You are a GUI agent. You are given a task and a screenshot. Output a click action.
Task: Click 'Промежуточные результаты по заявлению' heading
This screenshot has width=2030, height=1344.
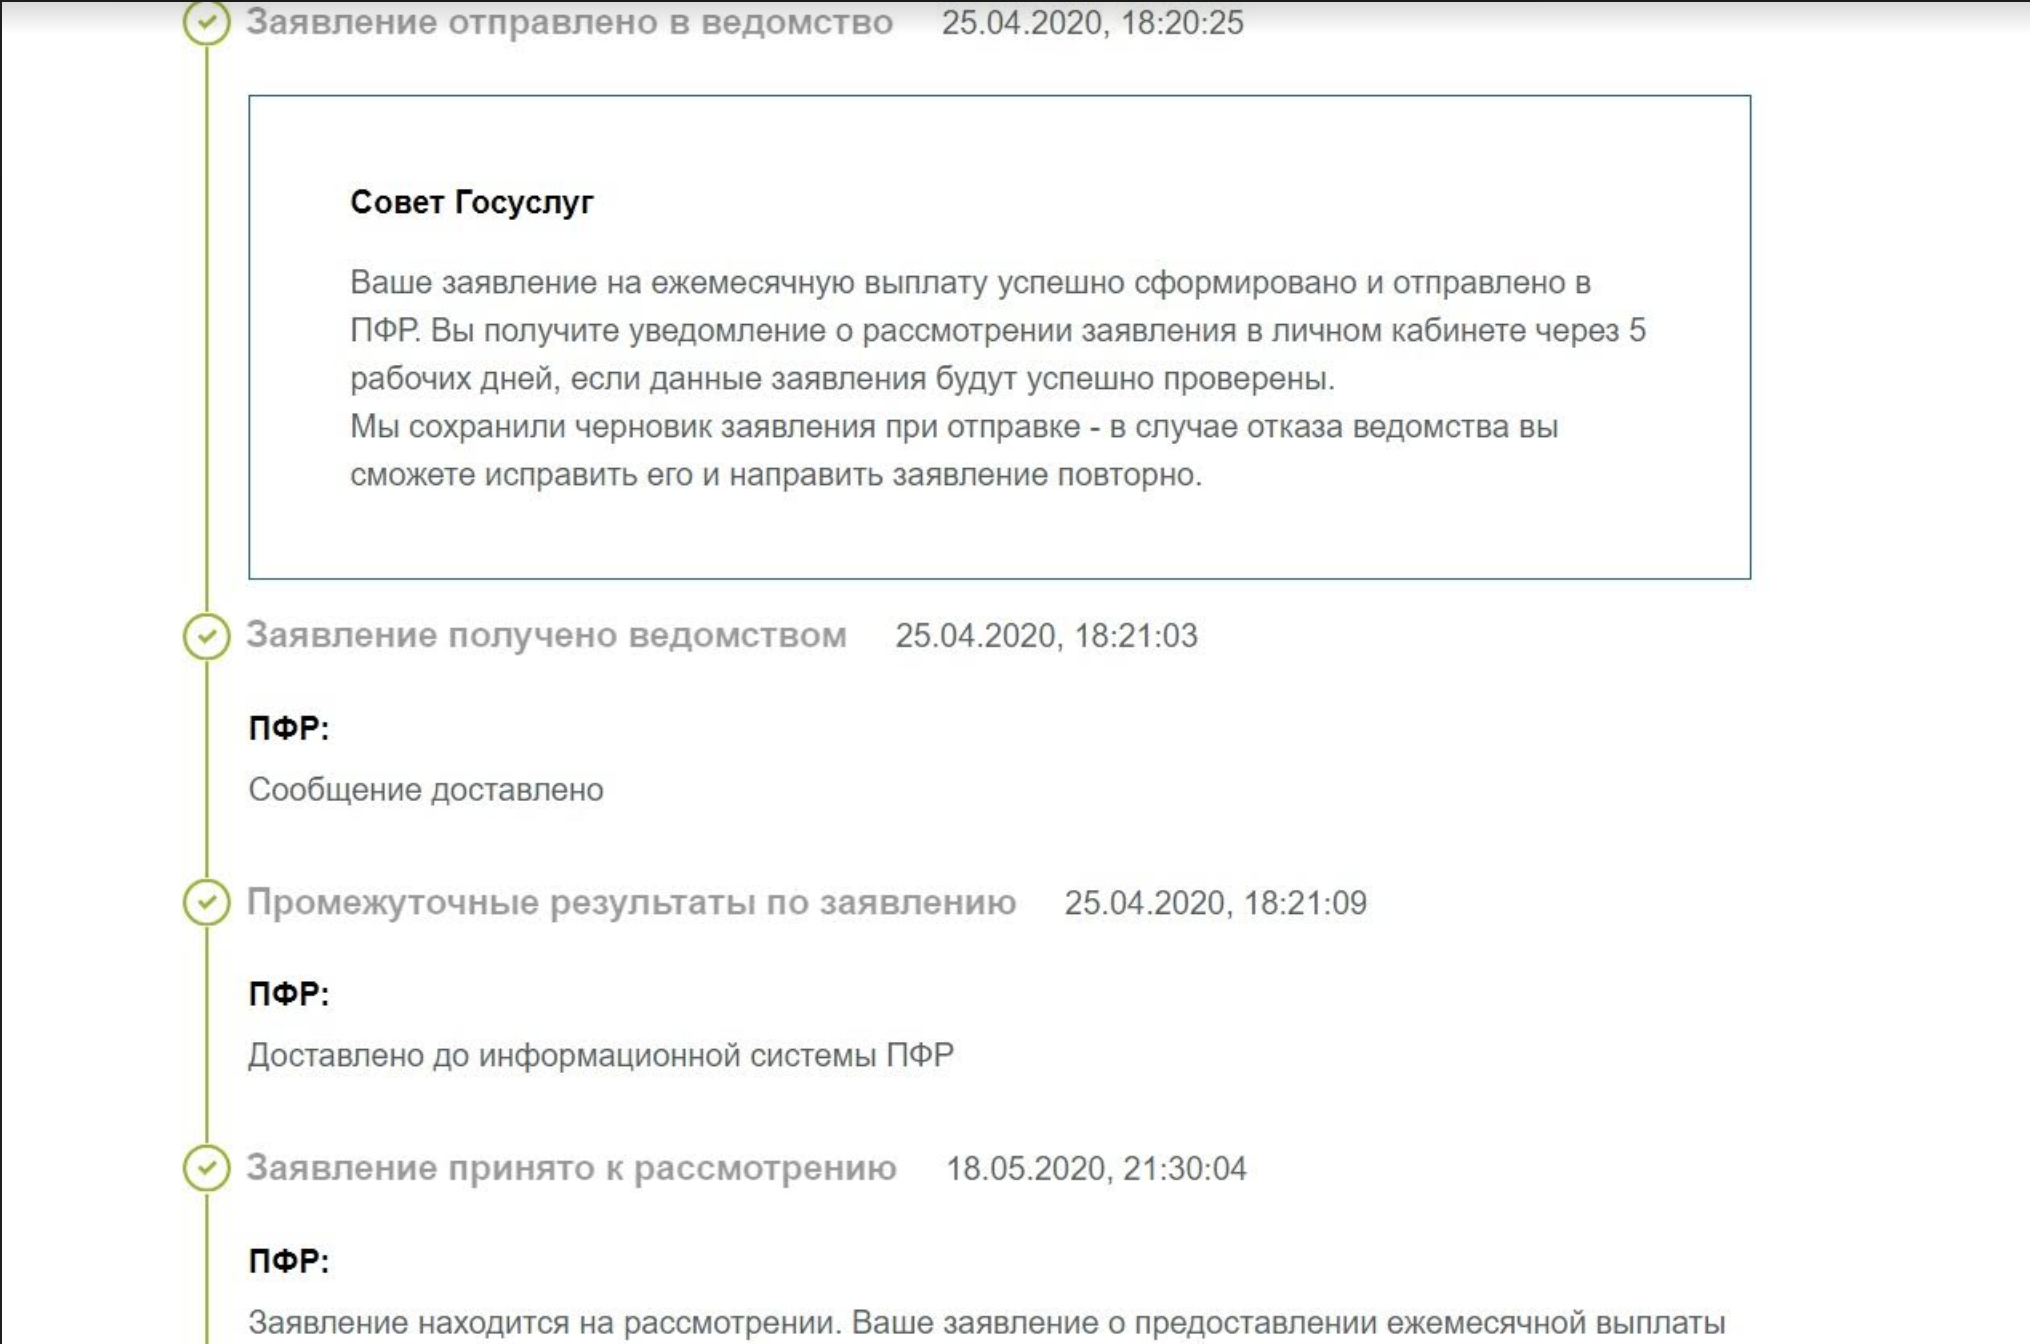tap(631, 902)
